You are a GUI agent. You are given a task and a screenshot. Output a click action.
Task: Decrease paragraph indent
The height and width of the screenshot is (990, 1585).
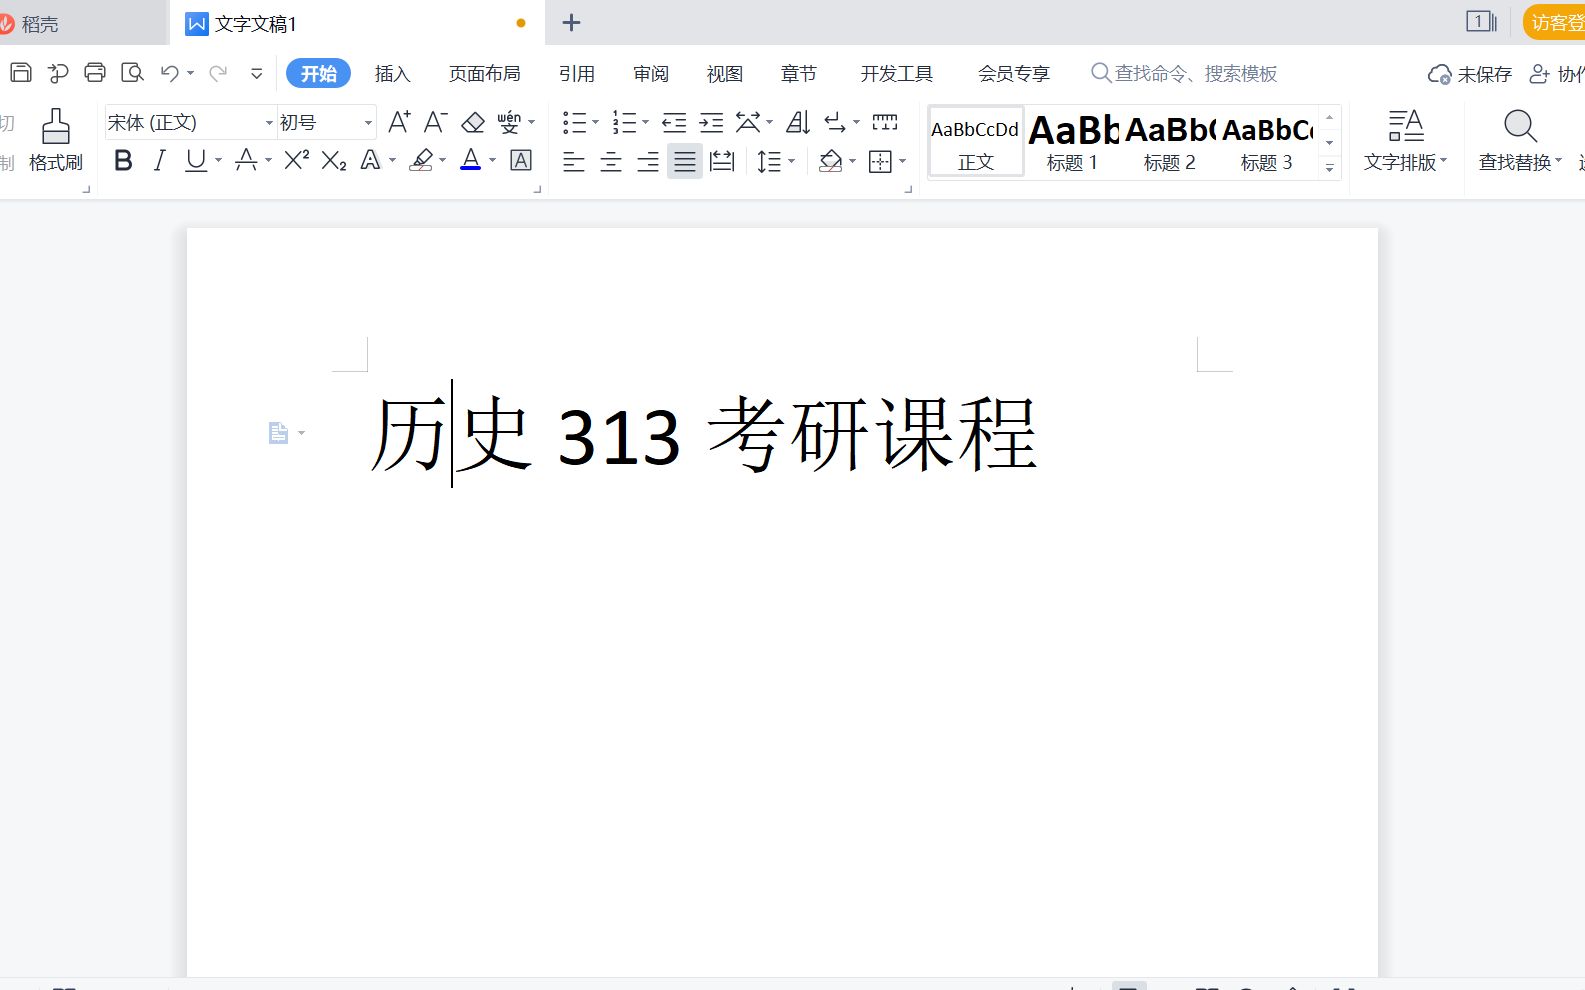click(674, 122)
